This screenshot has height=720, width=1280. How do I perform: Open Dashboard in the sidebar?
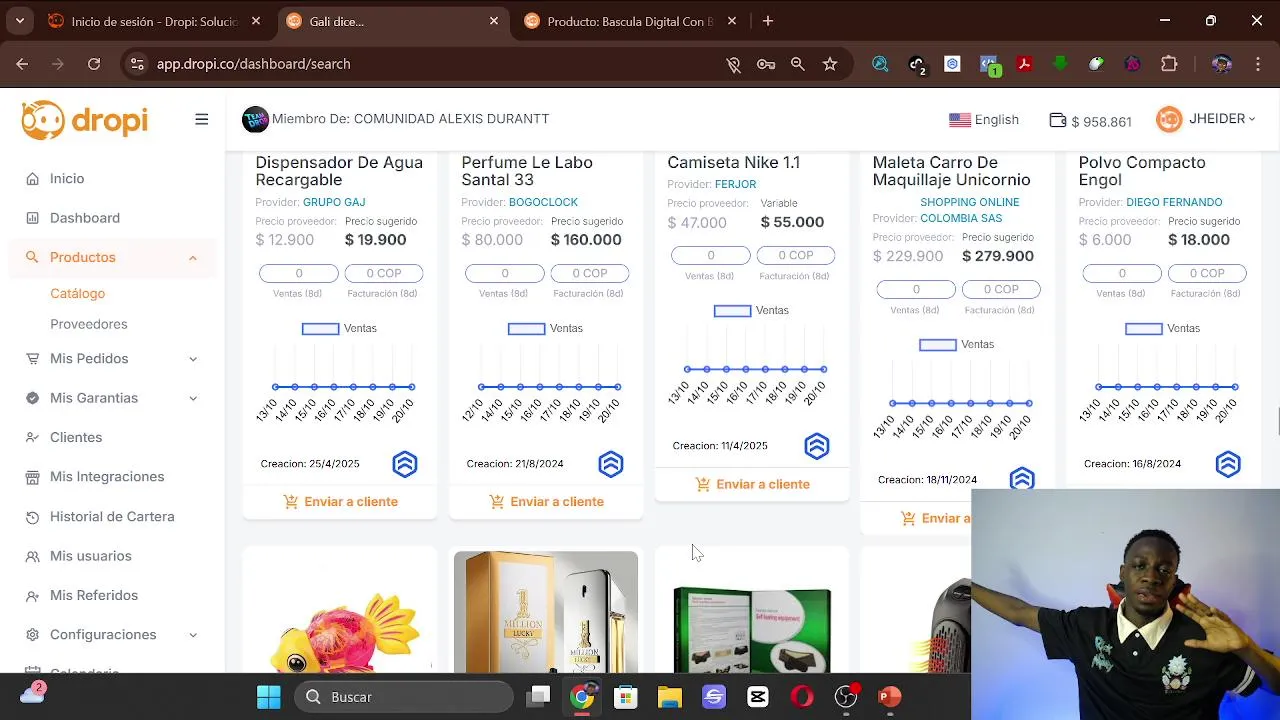click(85, 218)
